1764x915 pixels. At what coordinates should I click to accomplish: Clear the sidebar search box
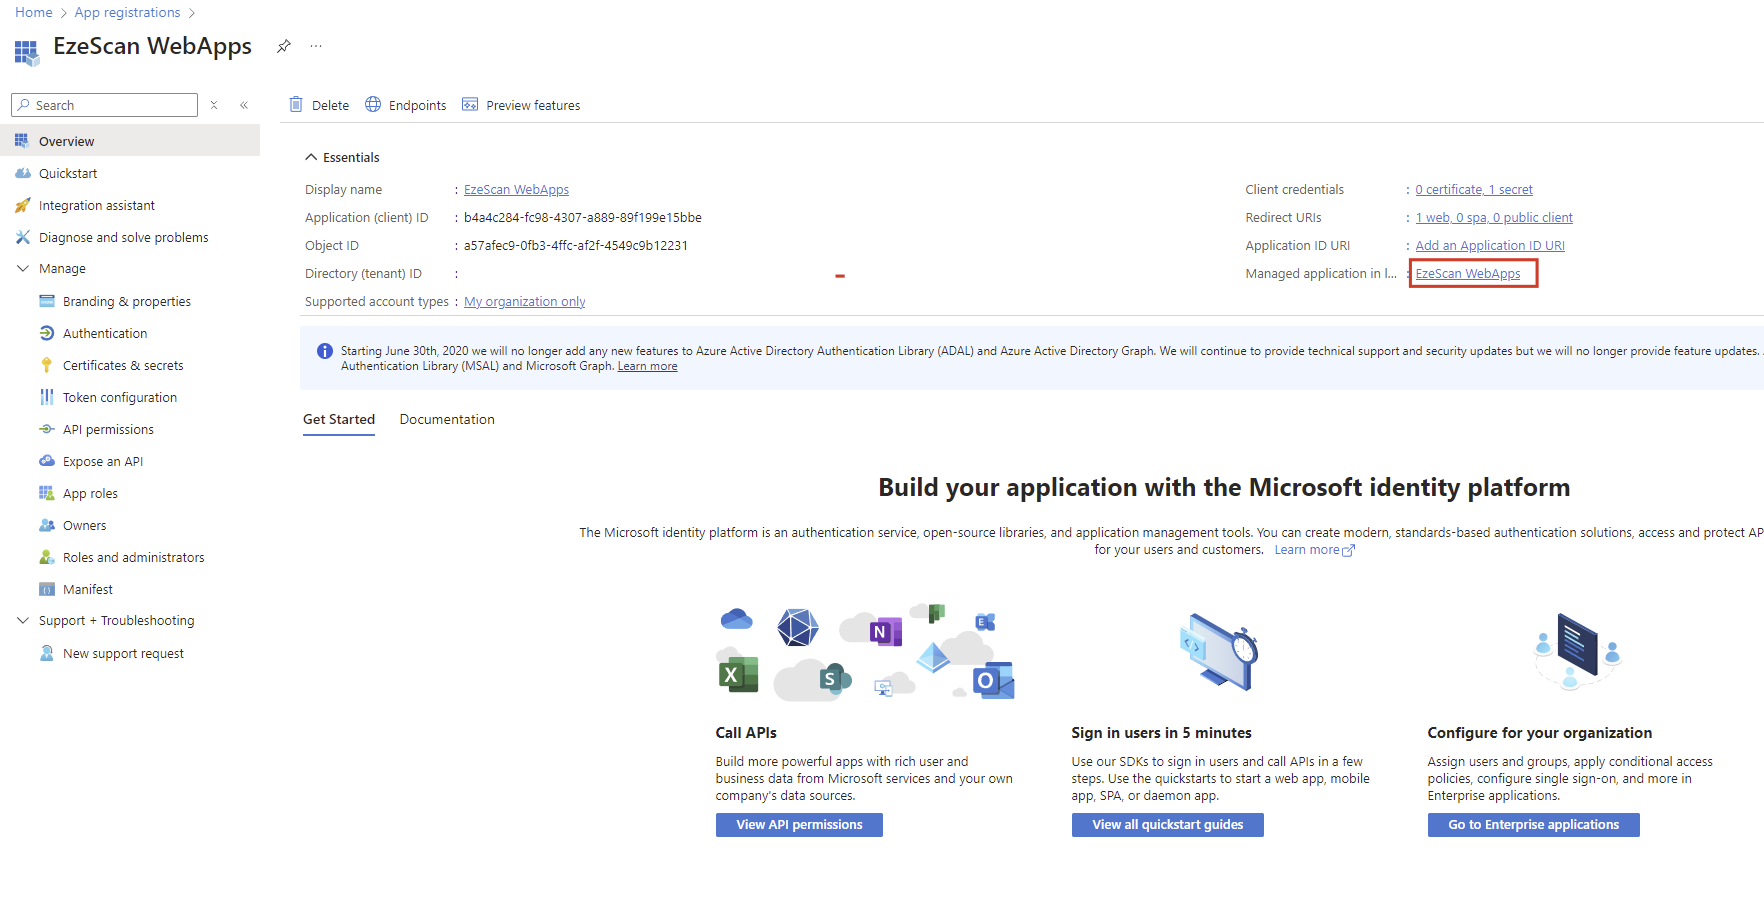(x=214, y=105)
